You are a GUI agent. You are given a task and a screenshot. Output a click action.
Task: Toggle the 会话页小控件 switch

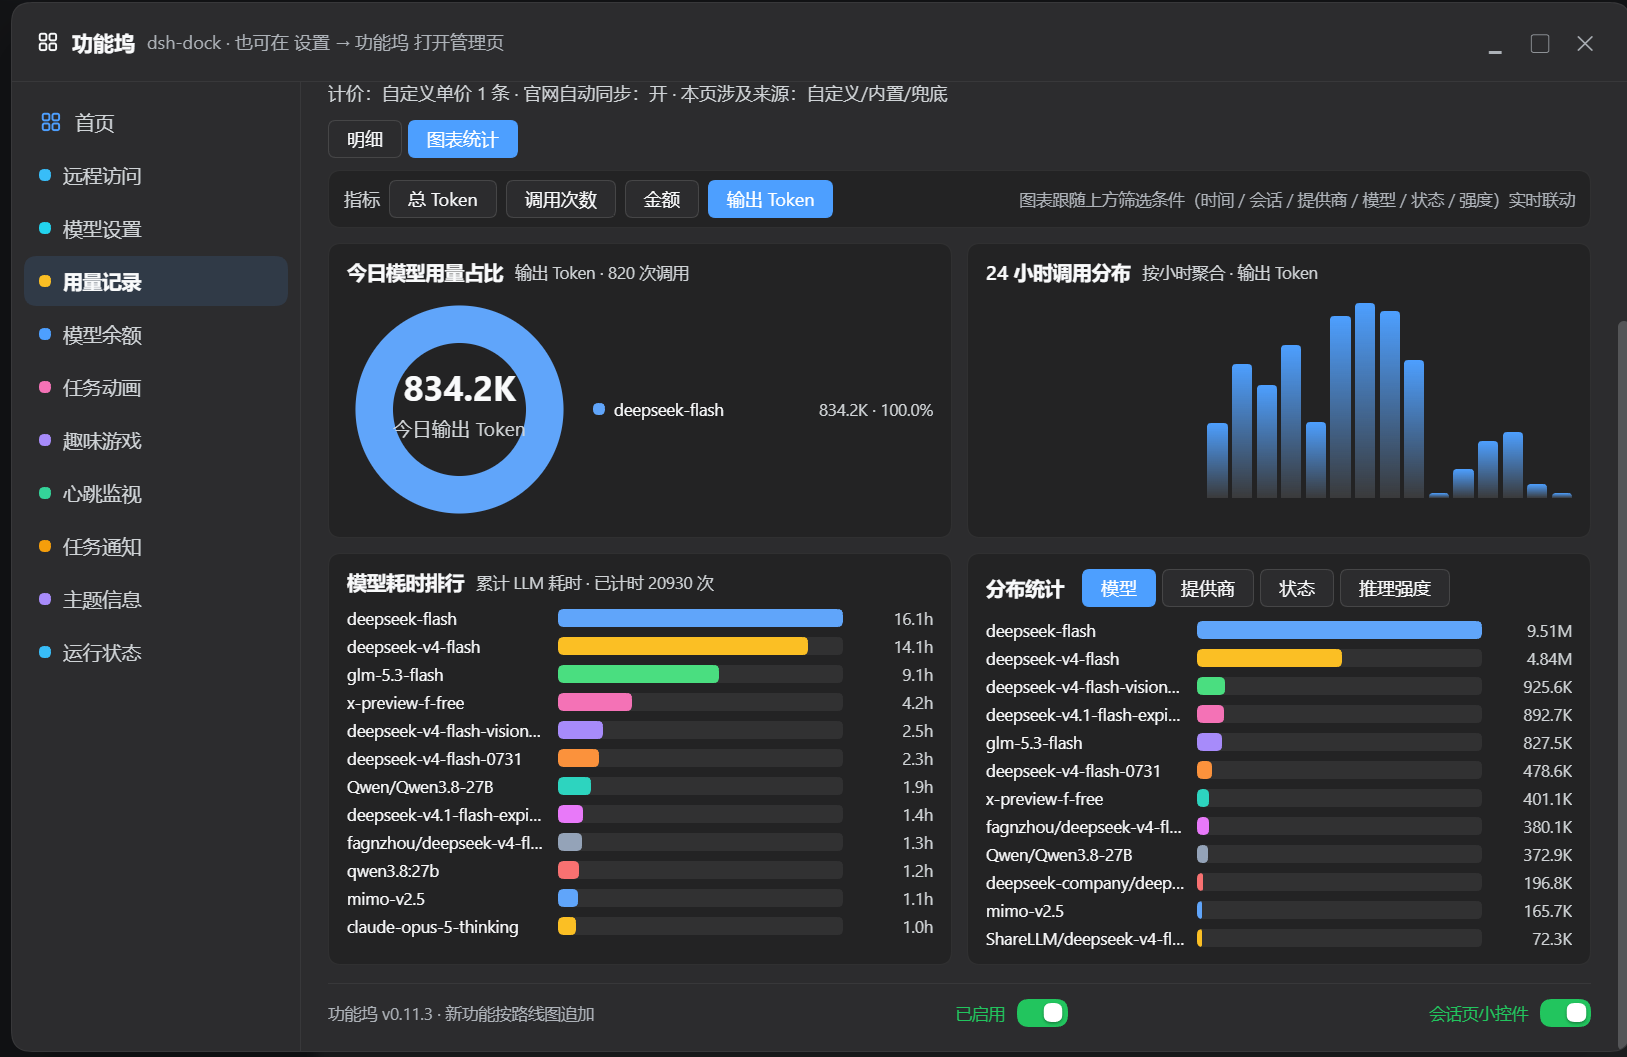coord(1565,1013)
